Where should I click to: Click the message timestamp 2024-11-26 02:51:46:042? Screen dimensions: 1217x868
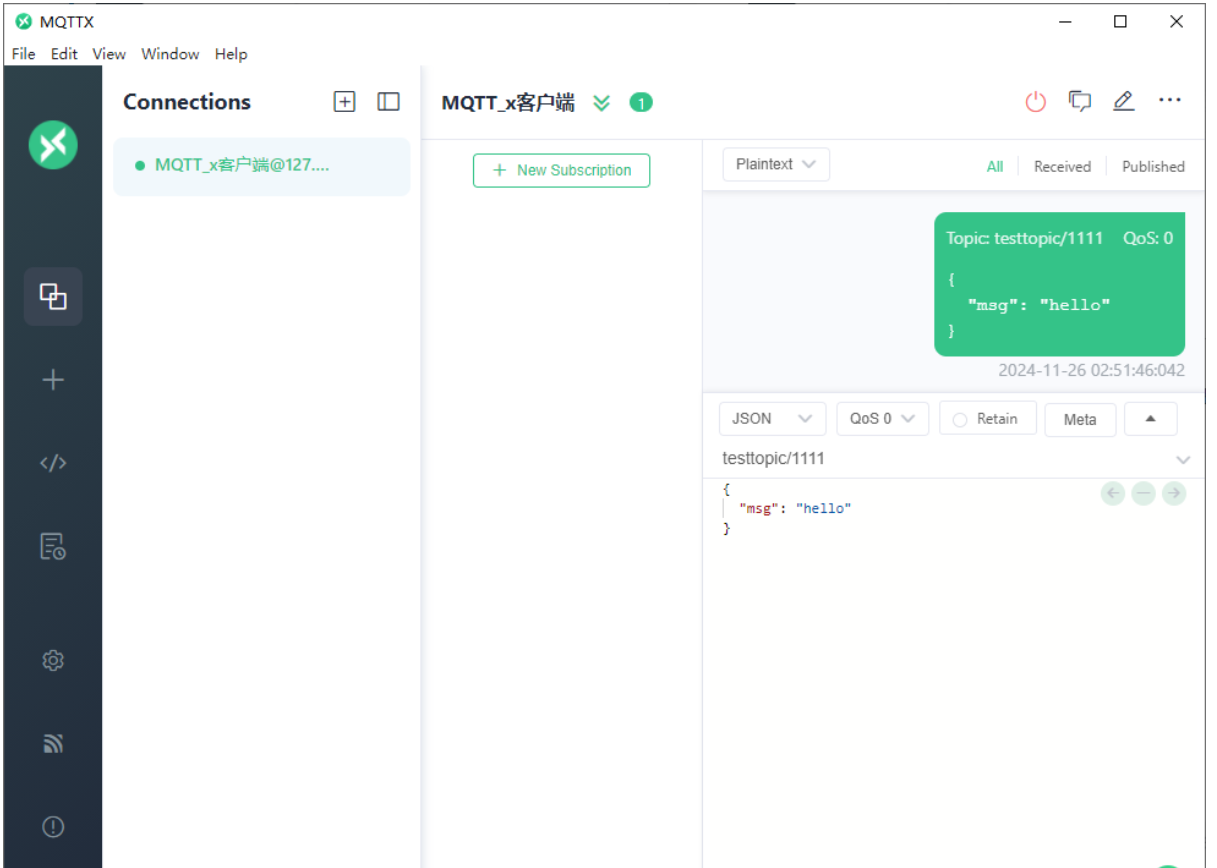click(x=1091, y=371)
